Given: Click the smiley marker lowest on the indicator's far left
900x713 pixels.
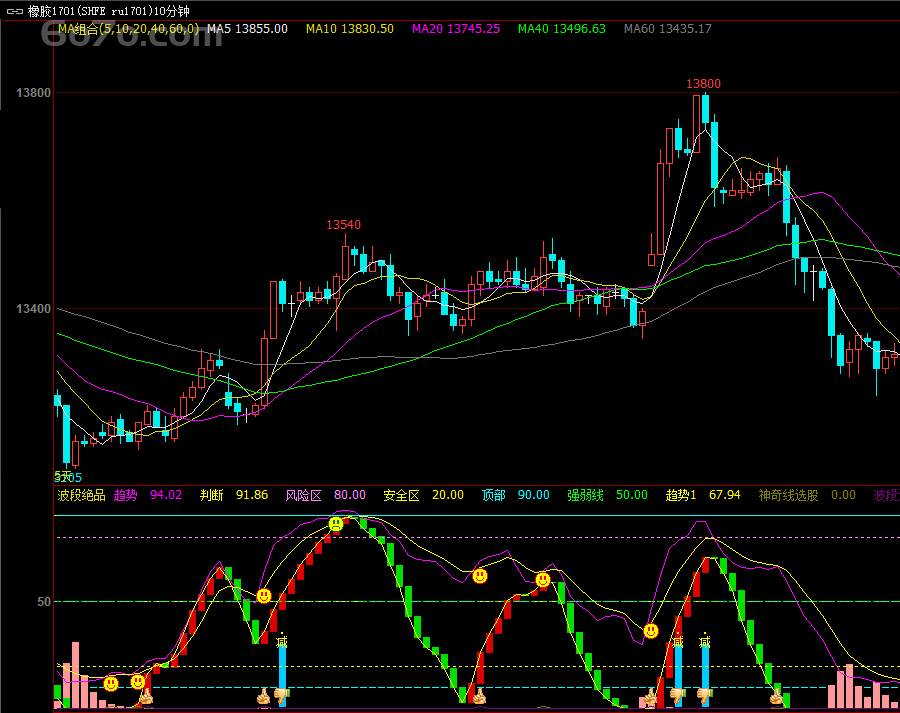Looking at the screenshot, I should (x=111, y=684).
